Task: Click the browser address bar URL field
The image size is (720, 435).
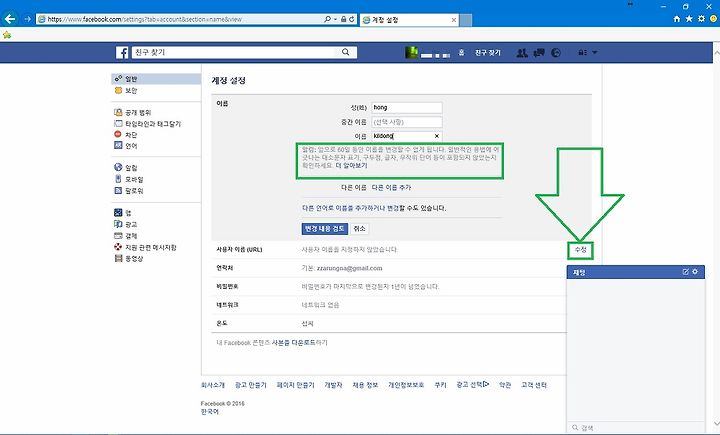Action: 179,19
